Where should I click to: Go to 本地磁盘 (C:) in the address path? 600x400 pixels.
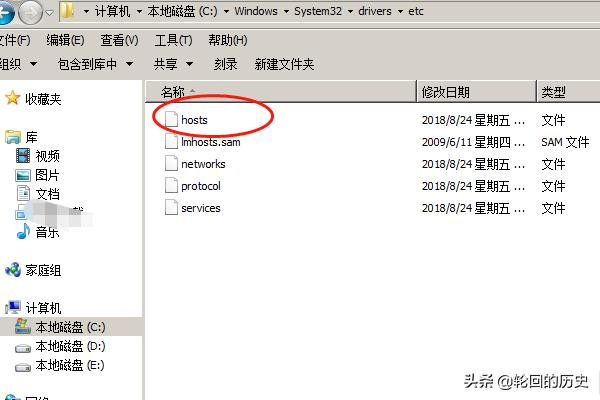point(182,11)
